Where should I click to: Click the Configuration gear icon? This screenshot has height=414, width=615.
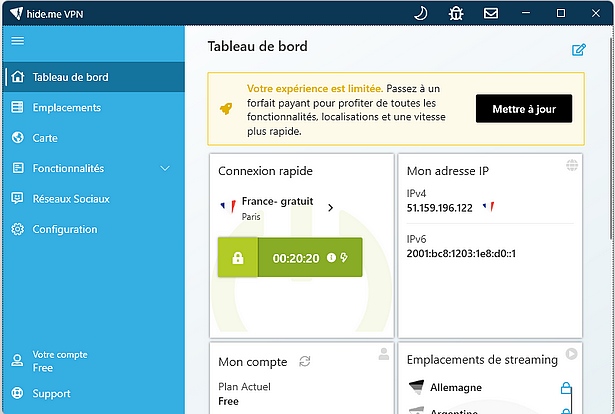pyautogui.click(x=17, y=229)
